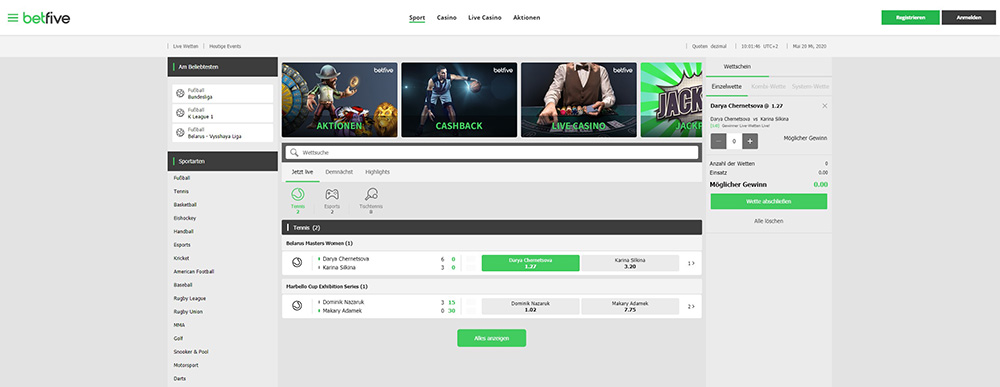The image size is (1000, 387).
Task: Increase stake with the plus button
Action: [x=750, y=142]
